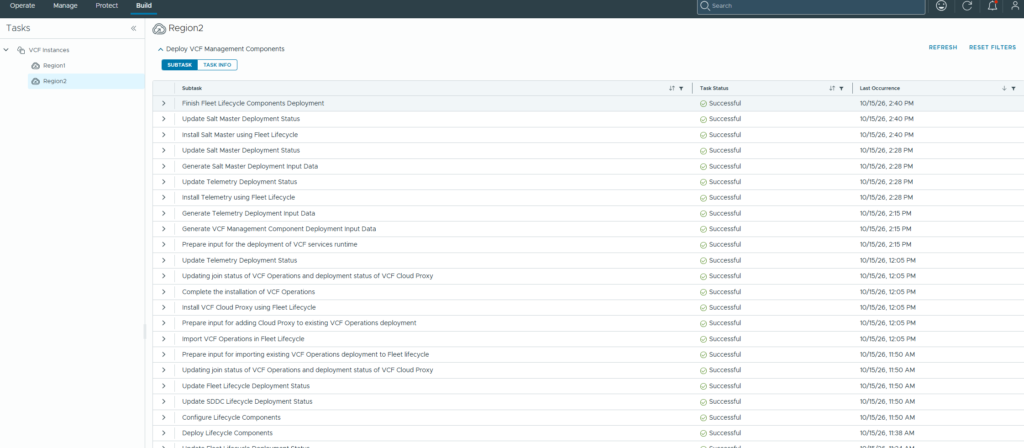
Task: Collapse Deploy VCF Management Components section
Action: point(161,49)
